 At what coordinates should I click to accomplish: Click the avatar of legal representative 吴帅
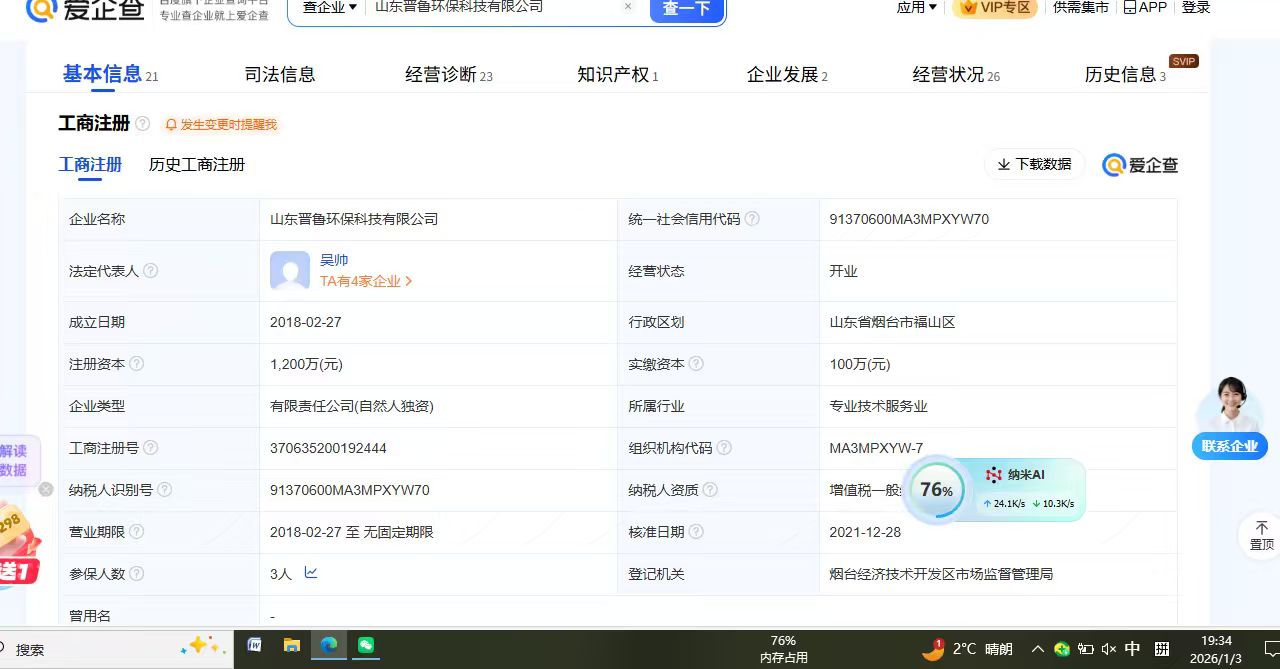coord(290,271)
